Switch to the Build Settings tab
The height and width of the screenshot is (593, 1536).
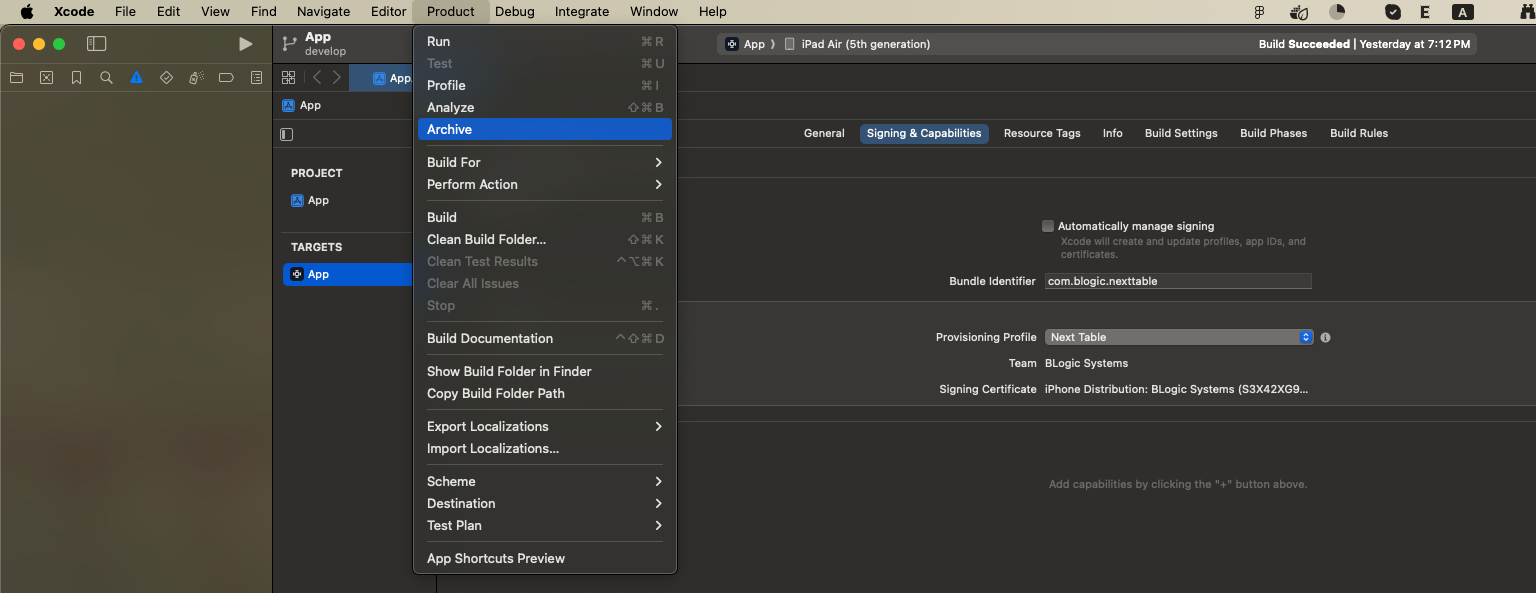1181,133
